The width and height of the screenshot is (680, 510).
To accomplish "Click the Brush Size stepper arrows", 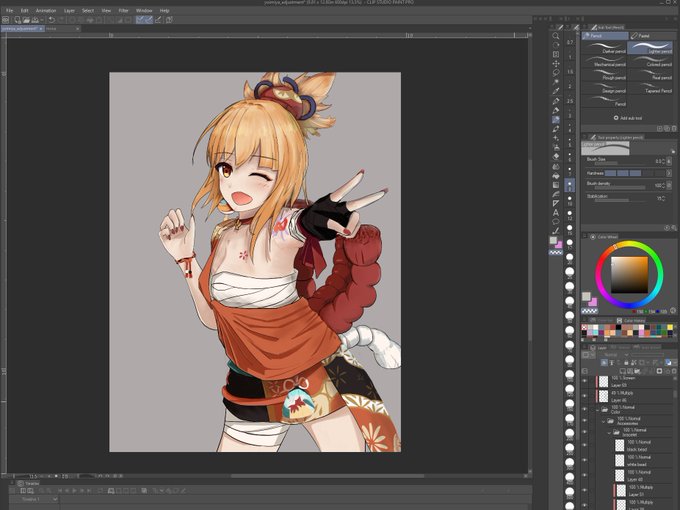I will coord(664,161).
